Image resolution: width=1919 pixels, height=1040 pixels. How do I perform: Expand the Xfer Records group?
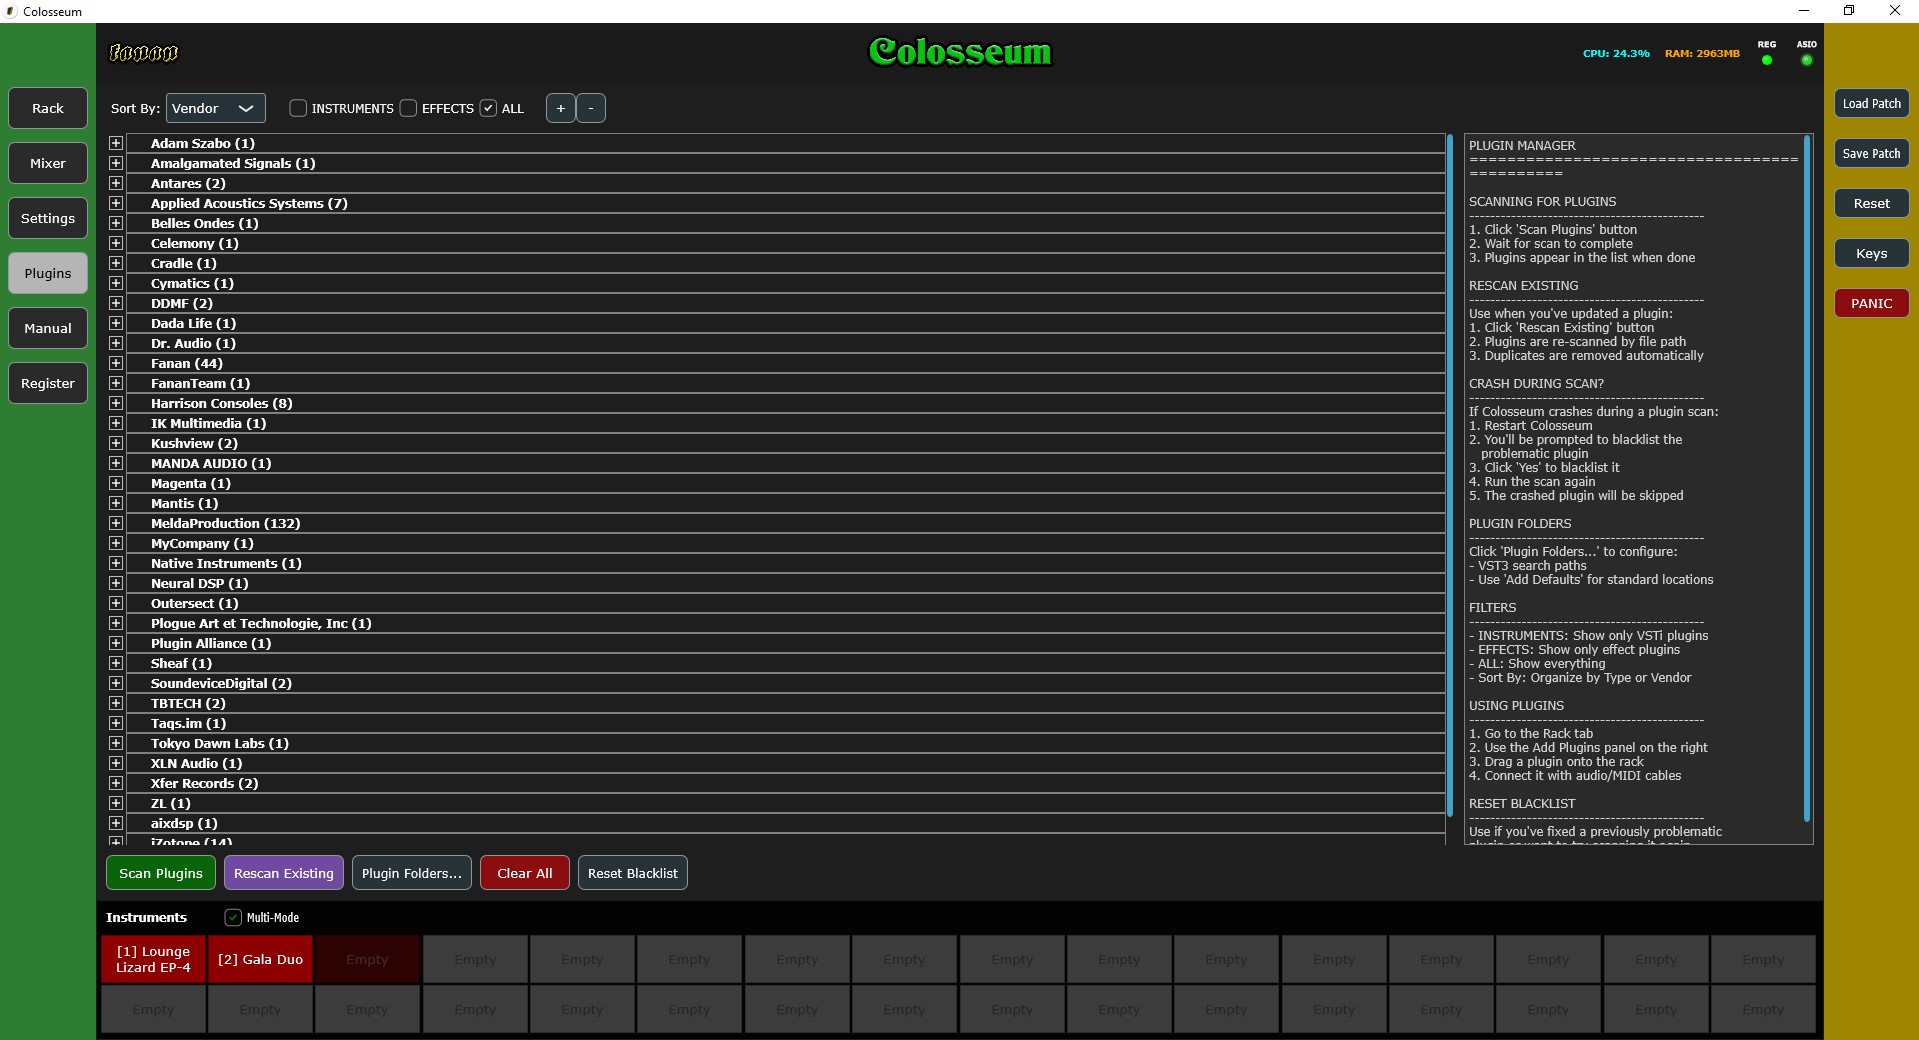(x=116, y=783)
